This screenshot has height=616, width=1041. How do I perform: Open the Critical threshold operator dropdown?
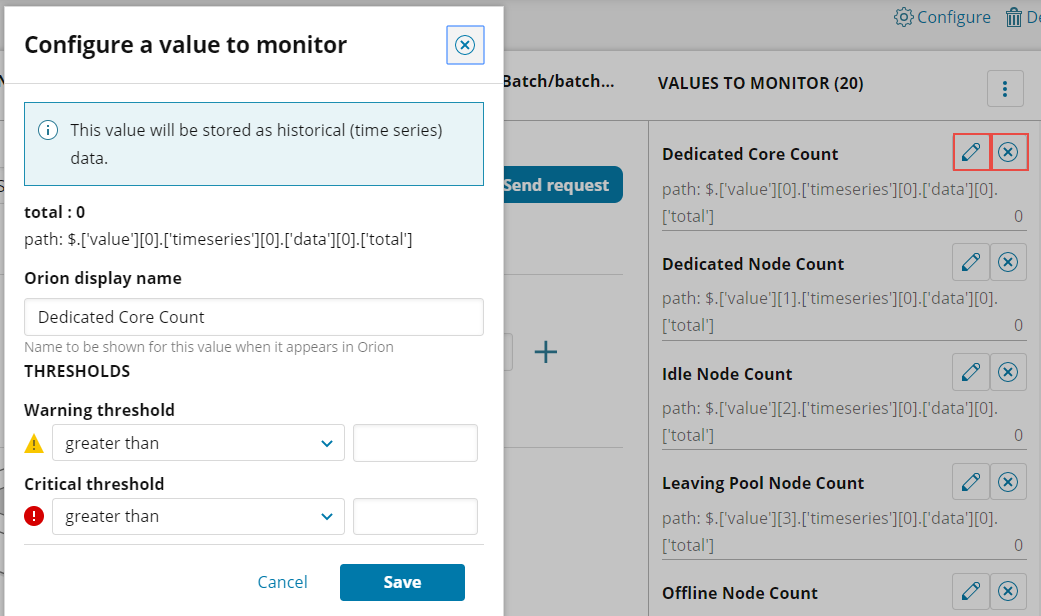198,517
